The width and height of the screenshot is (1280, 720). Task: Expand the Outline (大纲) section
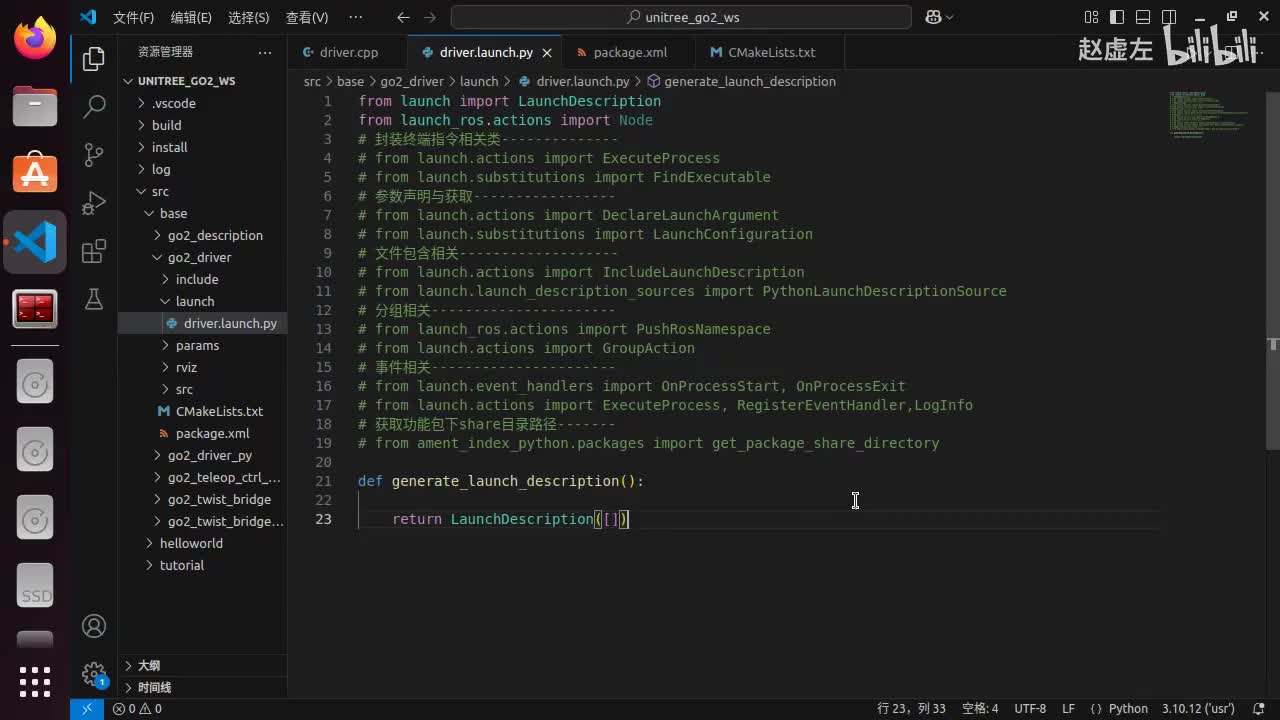click(202, 665)
